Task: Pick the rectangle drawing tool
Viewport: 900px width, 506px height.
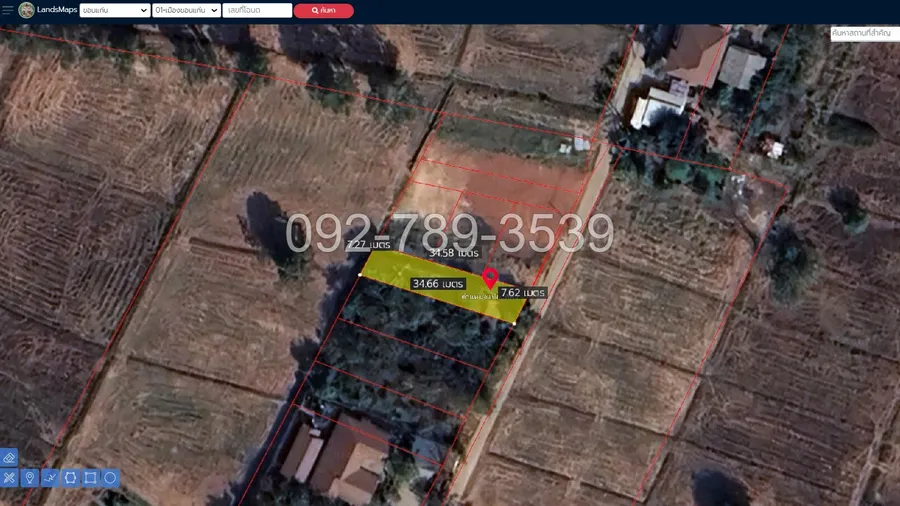Action: pos(90,478)
